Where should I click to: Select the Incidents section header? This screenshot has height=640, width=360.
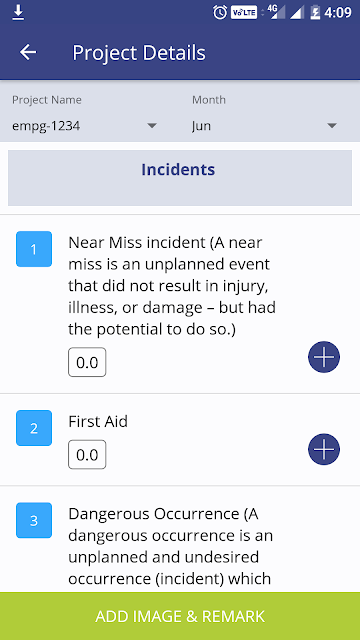point(180,178)
